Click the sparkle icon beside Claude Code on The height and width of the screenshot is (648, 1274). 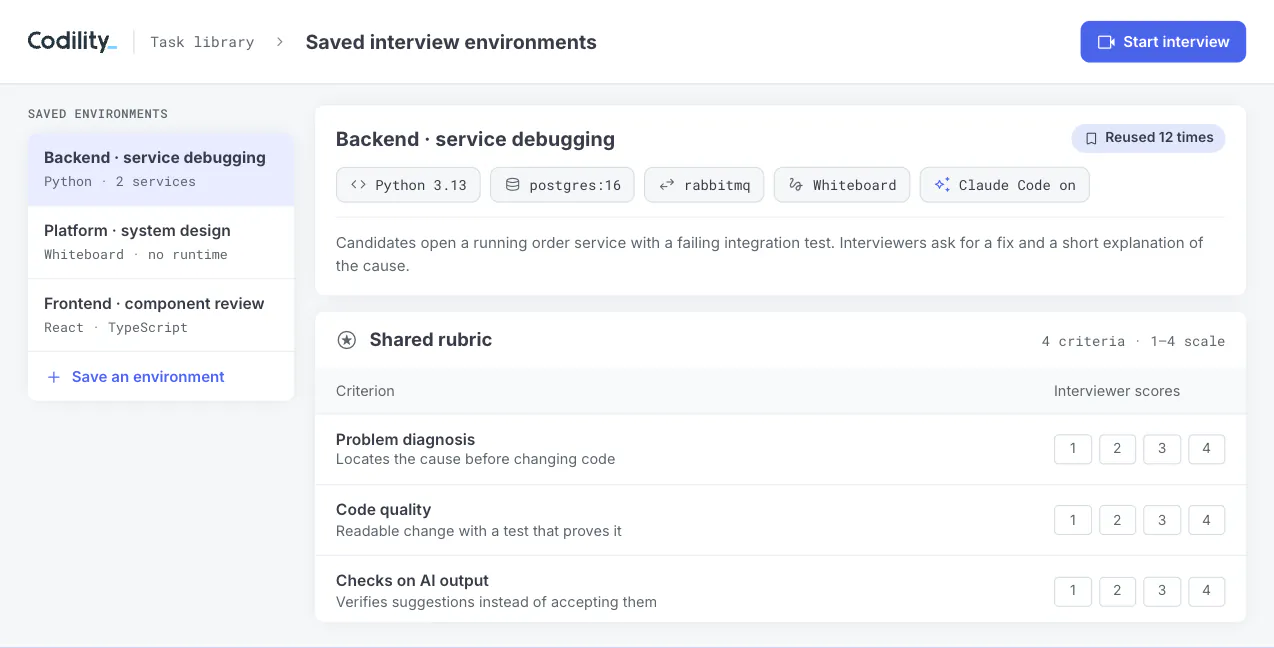pyautogui.click(x=941, y=185)
